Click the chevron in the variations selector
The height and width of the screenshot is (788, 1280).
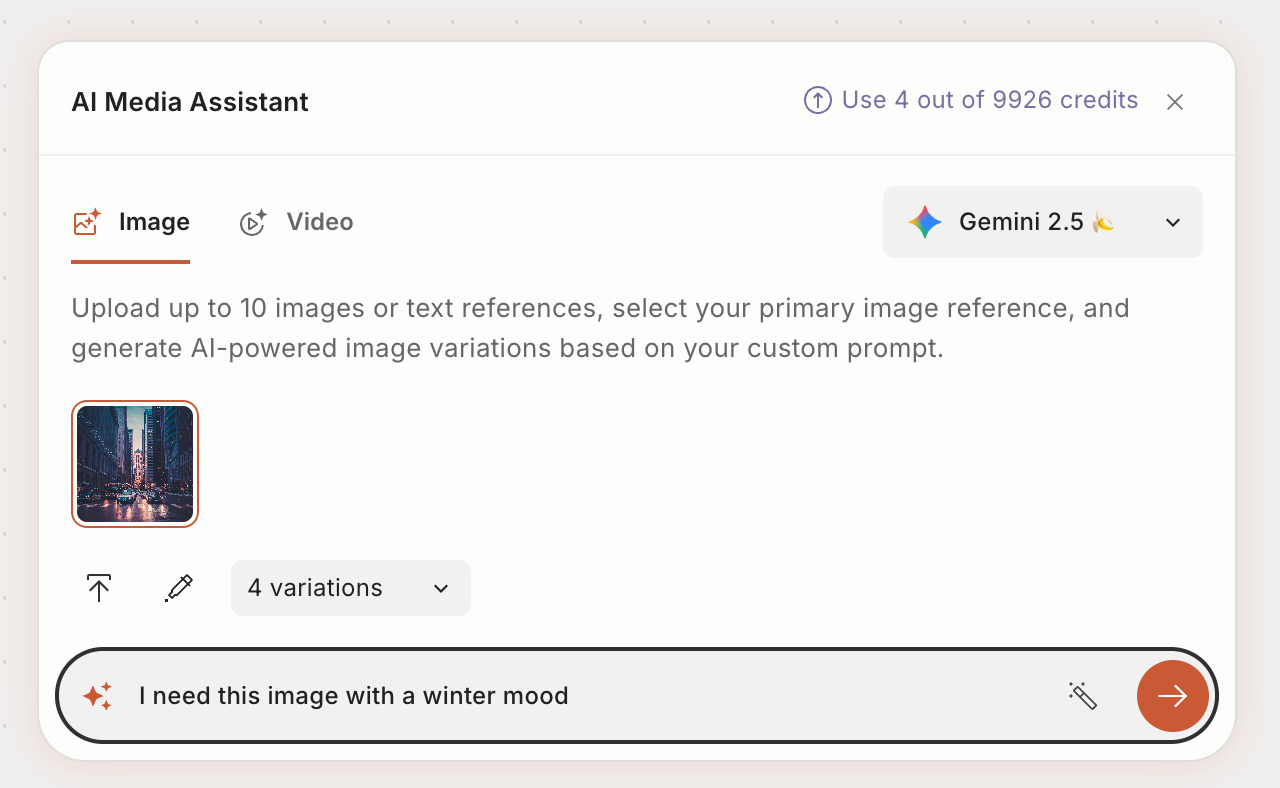pyautogui.click(x=441, y=588)
